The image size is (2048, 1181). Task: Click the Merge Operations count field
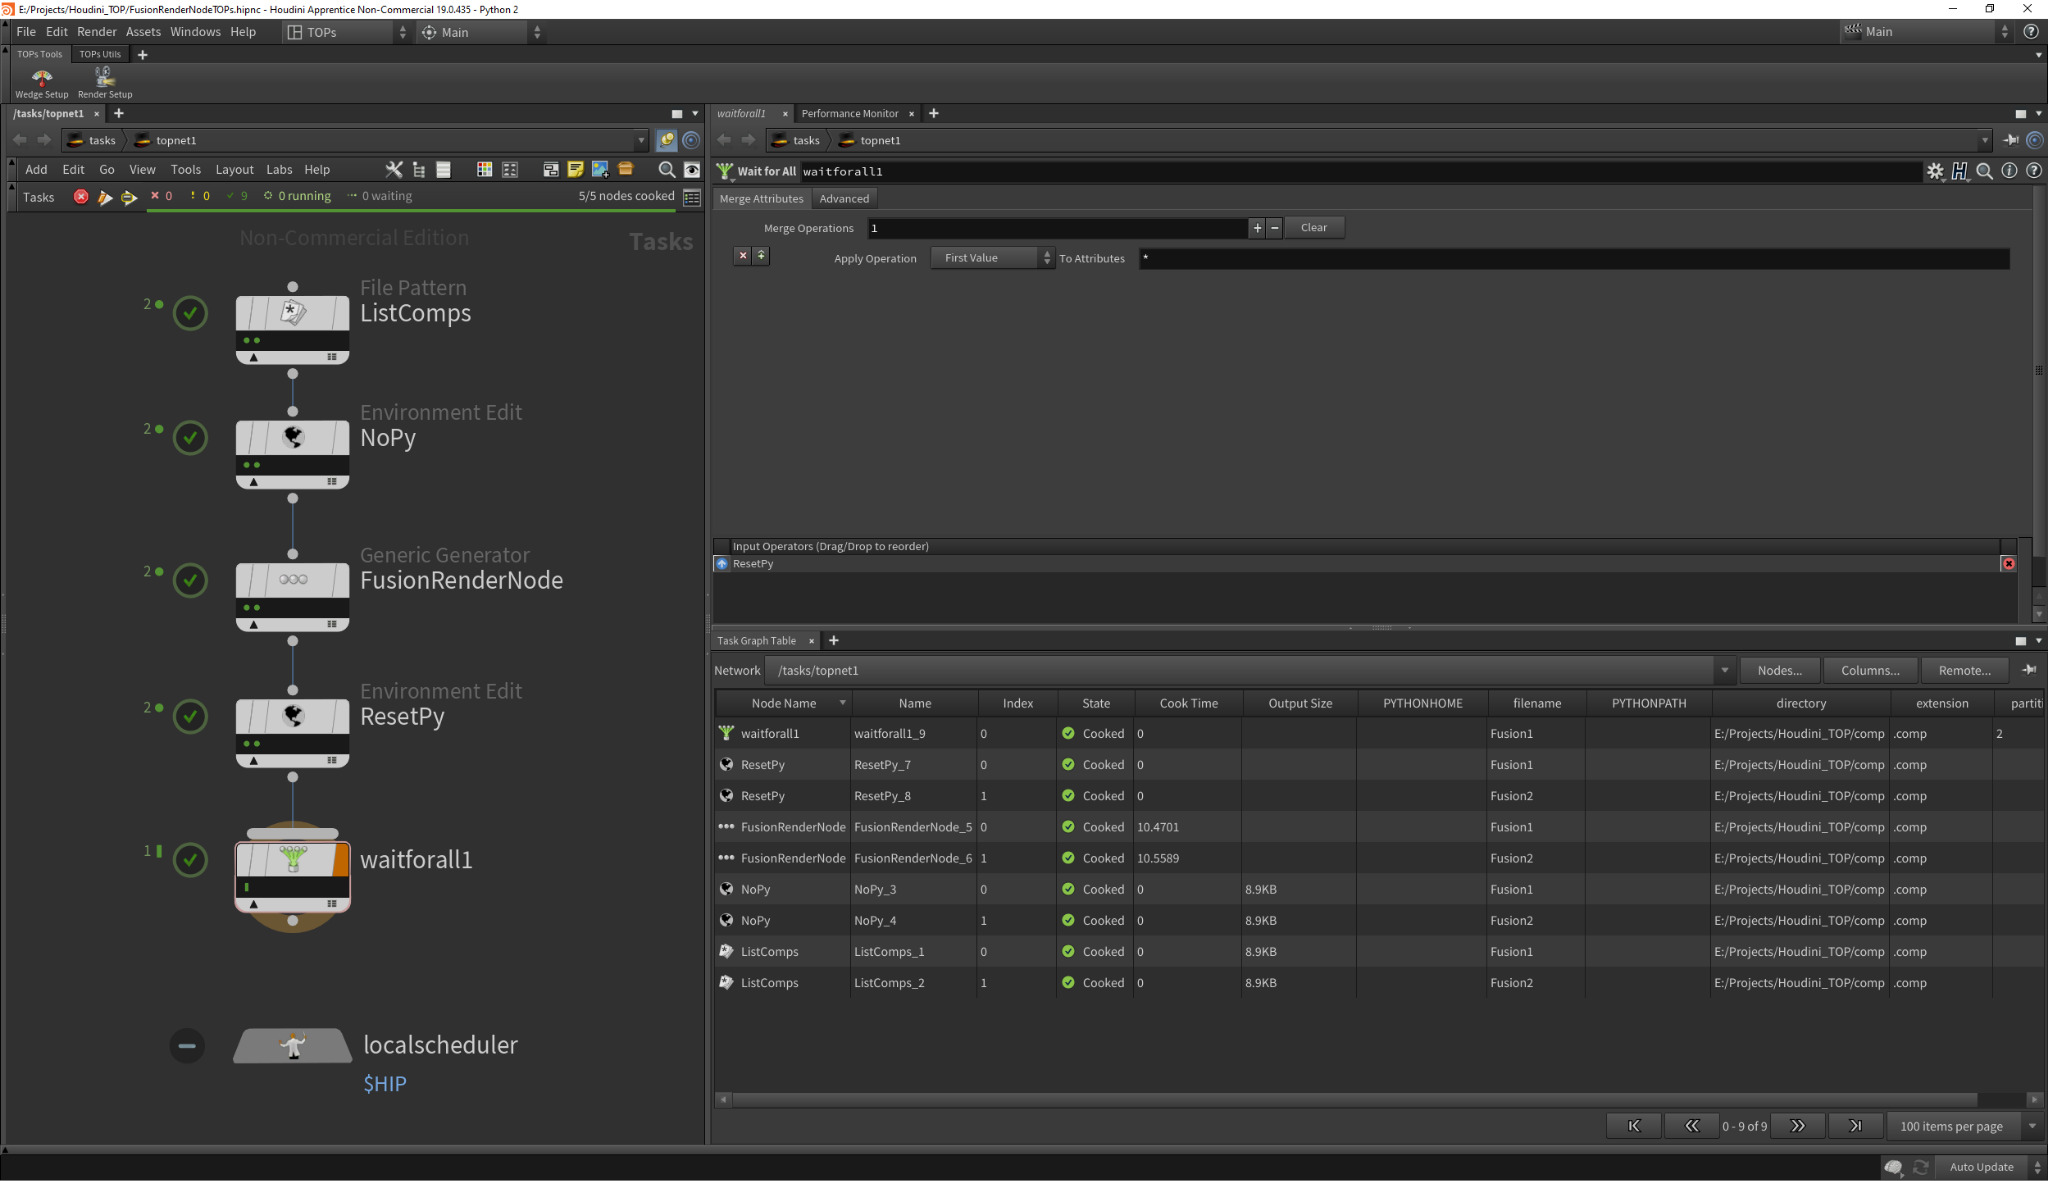pyautogui.click(x=1057, y=228)
